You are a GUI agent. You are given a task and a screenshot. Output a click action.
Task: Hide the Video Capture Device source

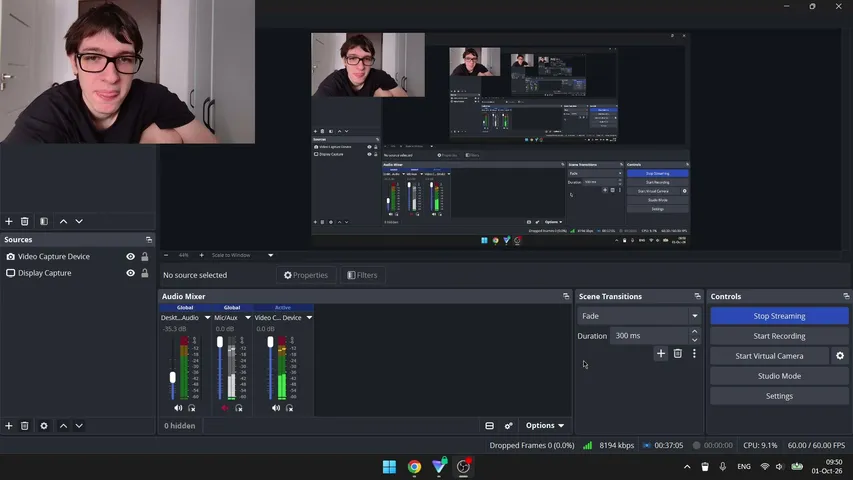[x=131, y=256]
